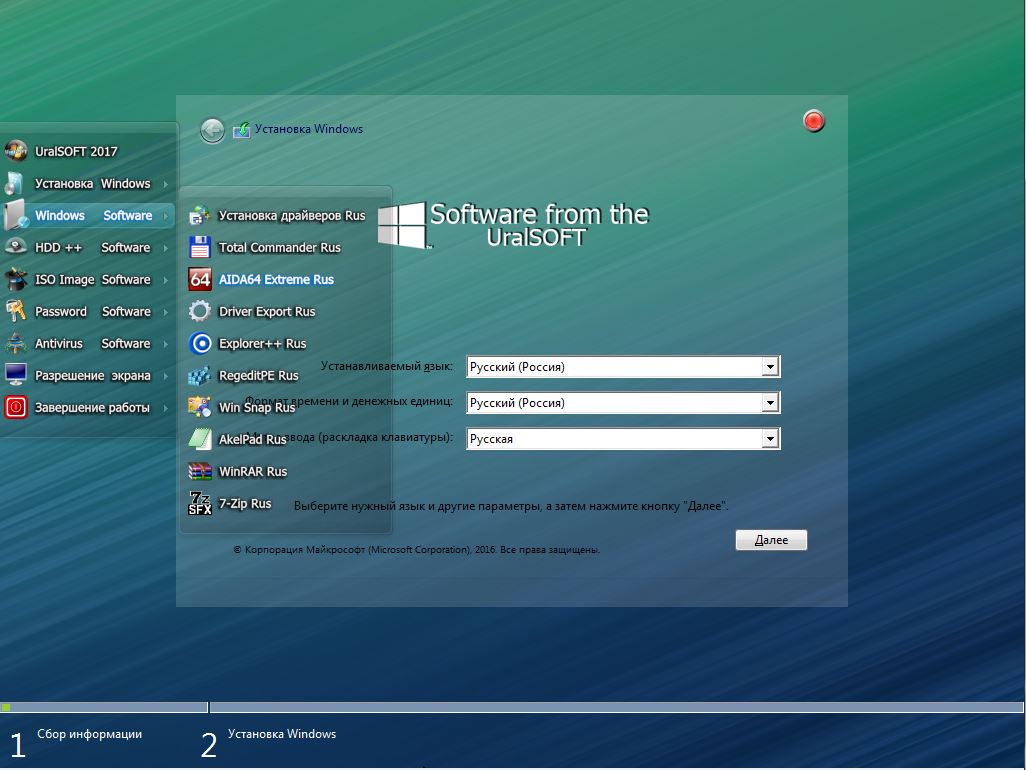
Task: Open Завершение работы menu entry
Action: coord(88,408)
